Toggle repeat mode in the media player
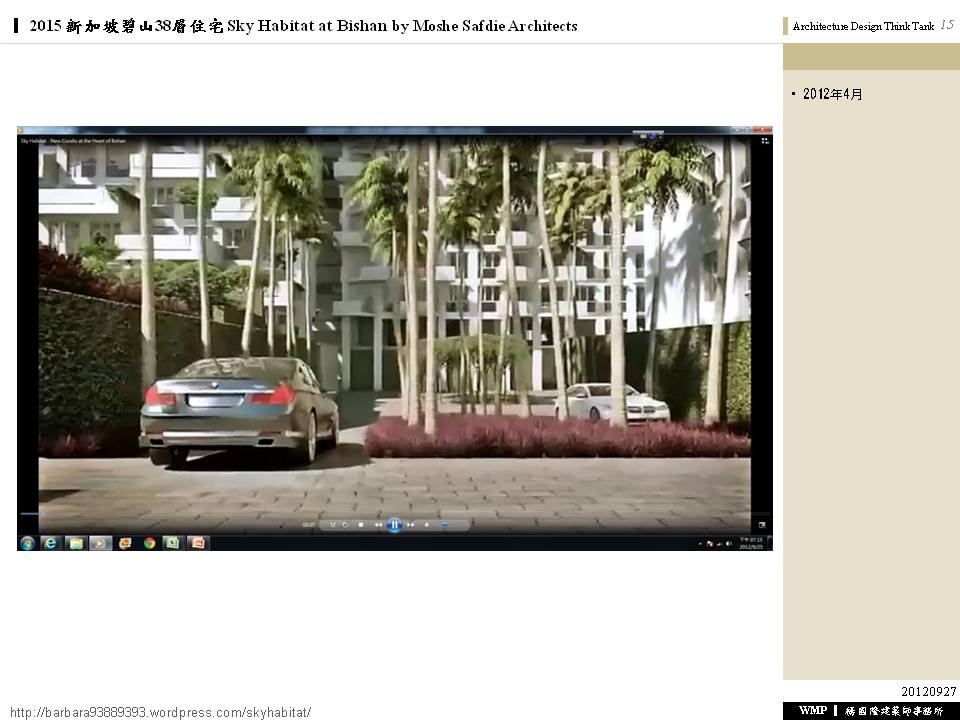The height and width of the screenshot is (720, 960). click(x=346, y=524)
